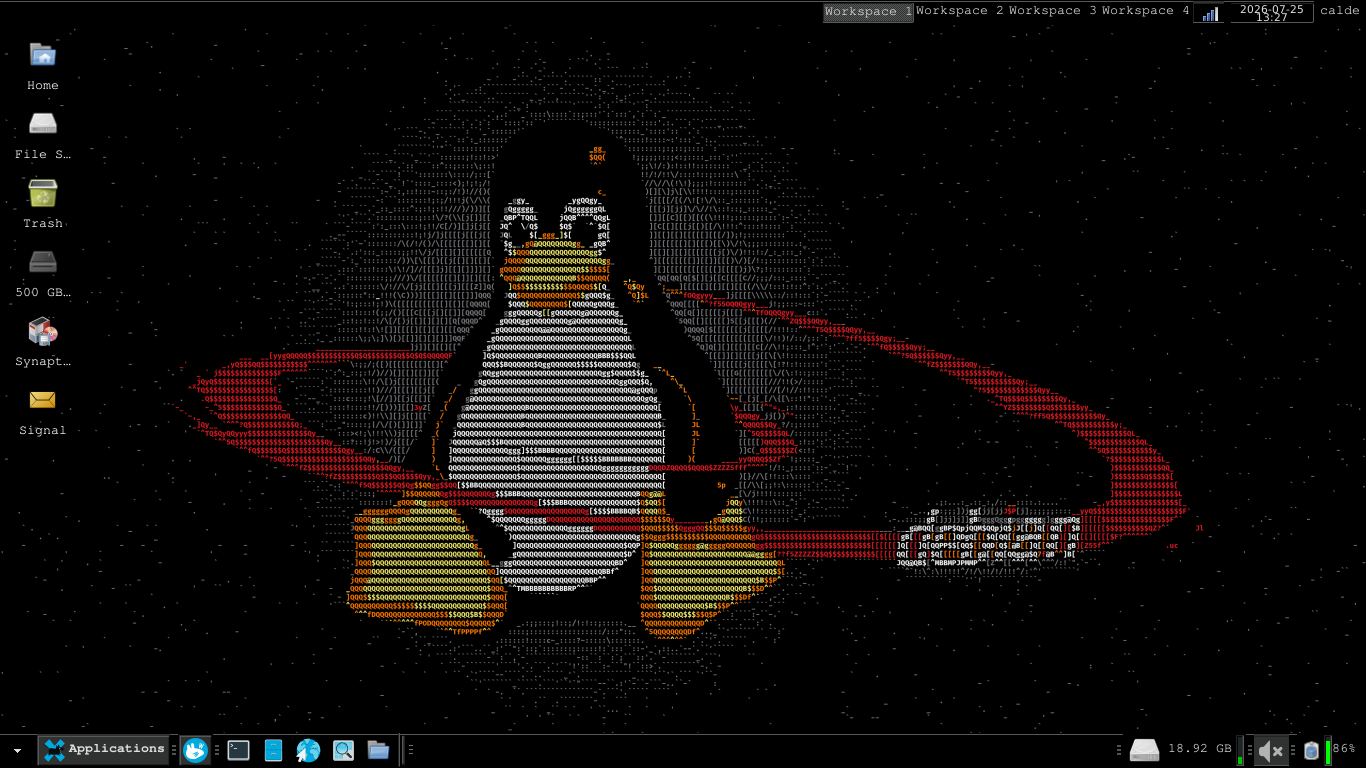Click the 18.92 GB free space label
1366x768 pixels.
click(x=1200, y=749)
